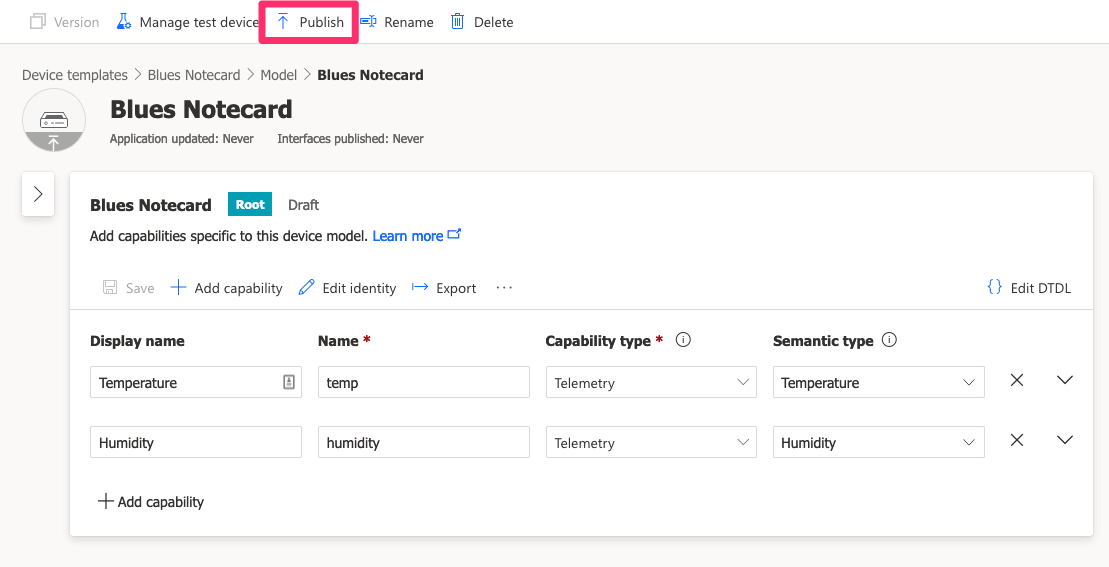The image size is (1109, 567).
Task: Click the Capability type info icon
Action: (x=683, y=340)
